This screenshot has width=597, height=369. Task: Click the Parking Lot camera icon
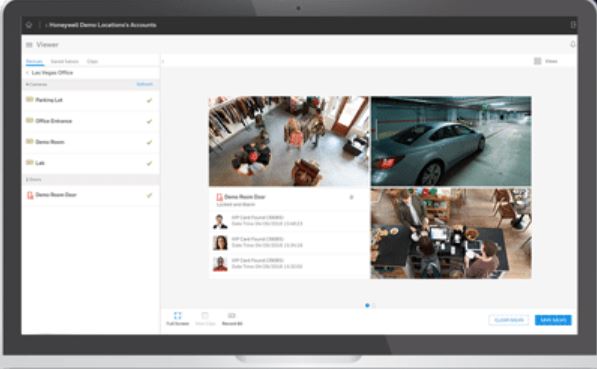[30, 100]
